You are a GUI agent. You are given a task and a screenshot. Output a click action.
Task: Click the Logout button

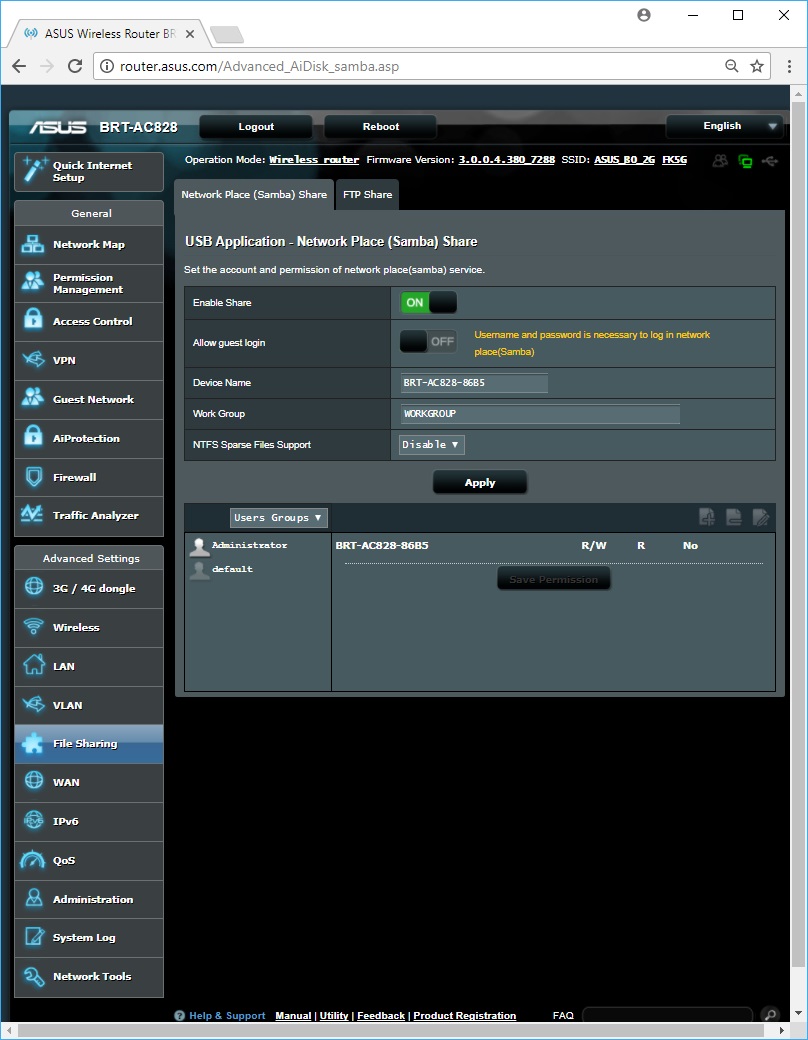pos(256,127)
